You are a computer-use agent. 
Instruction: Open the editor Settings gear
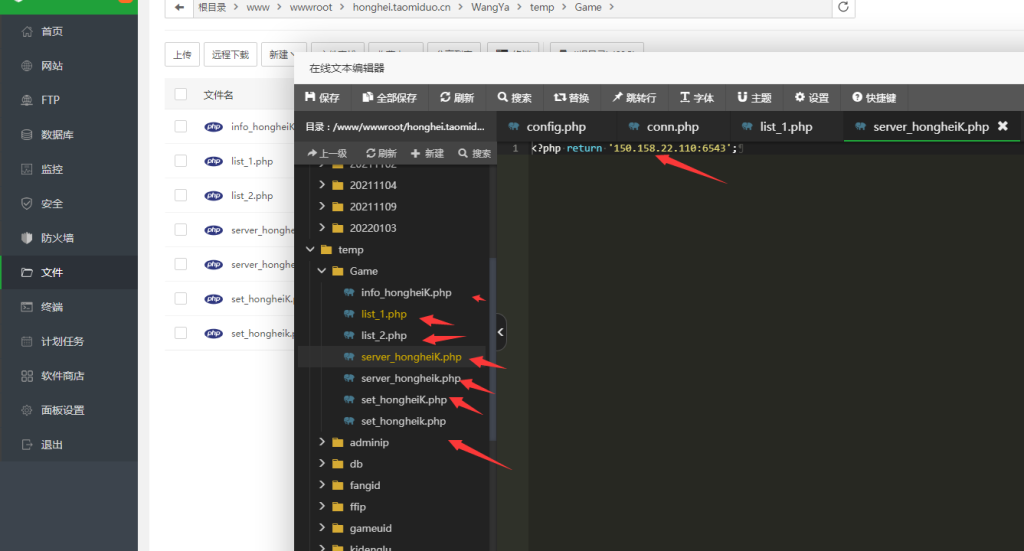pyautogui.click(x=800, y=98)
